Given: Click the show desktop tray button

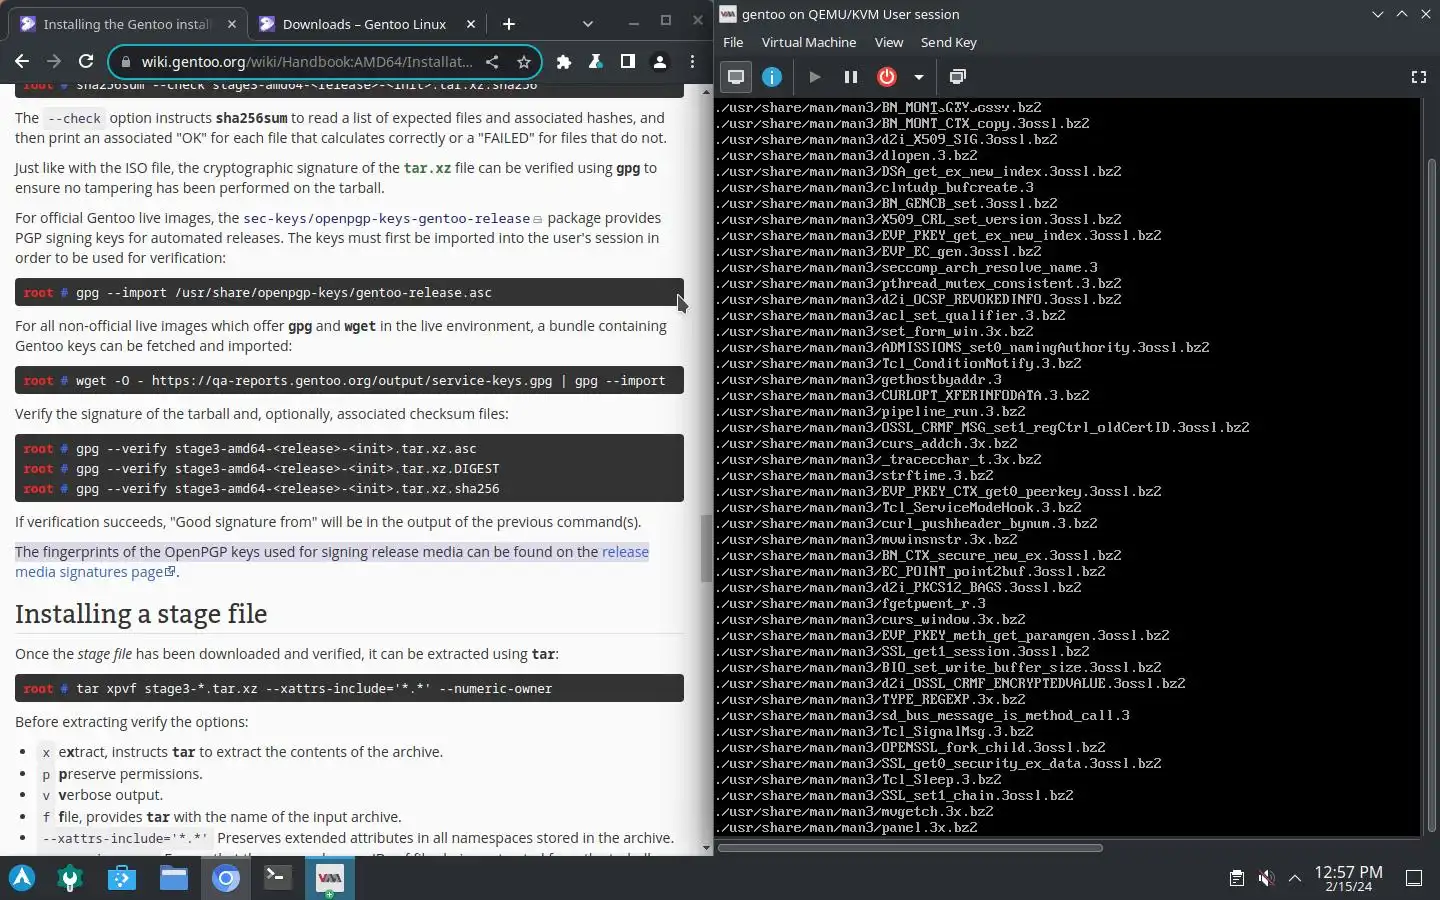Looking at the screenshot, I should [1414, 878].
